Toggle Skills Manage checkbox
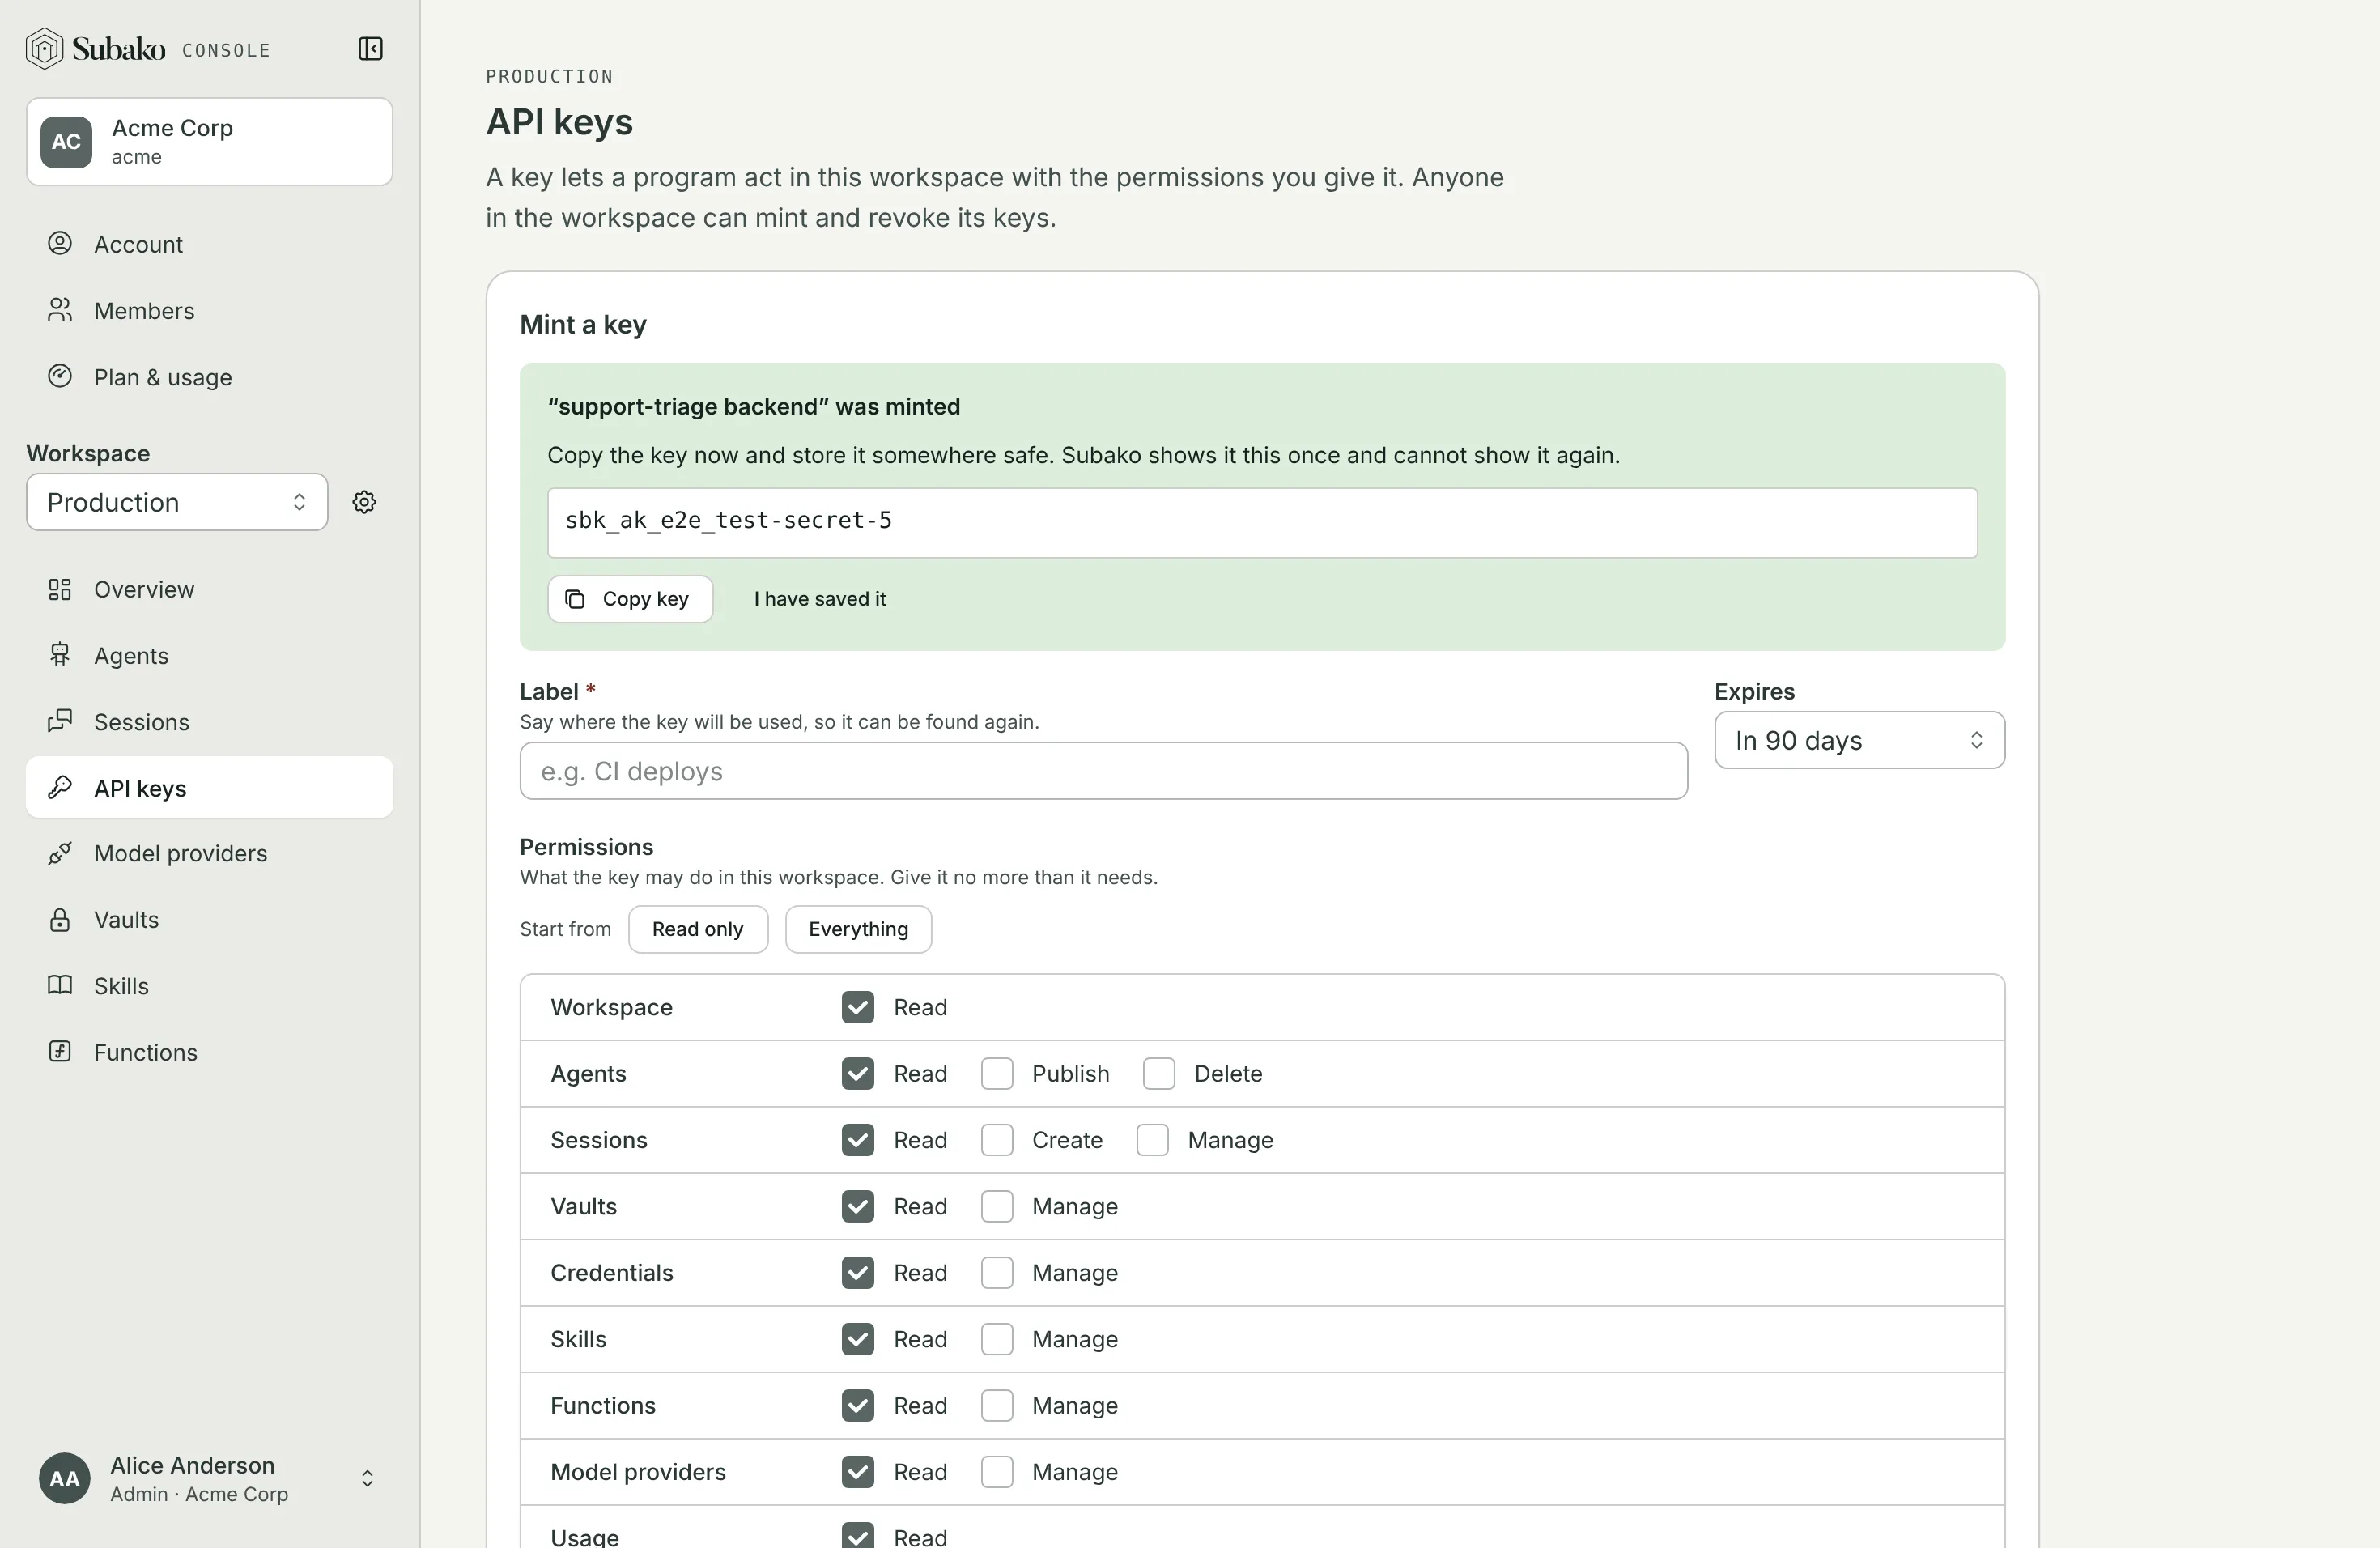The height and width of the screenshot is (1548, 2380). pyautogui.click(x=996, y=1339)
